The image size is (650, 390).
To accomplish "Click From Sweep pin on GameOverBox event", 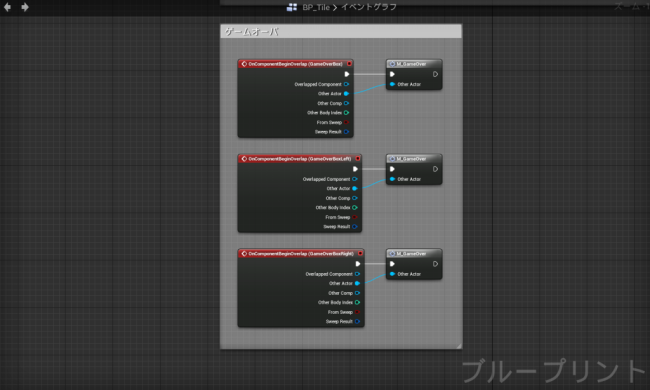I will pos(346,122).
